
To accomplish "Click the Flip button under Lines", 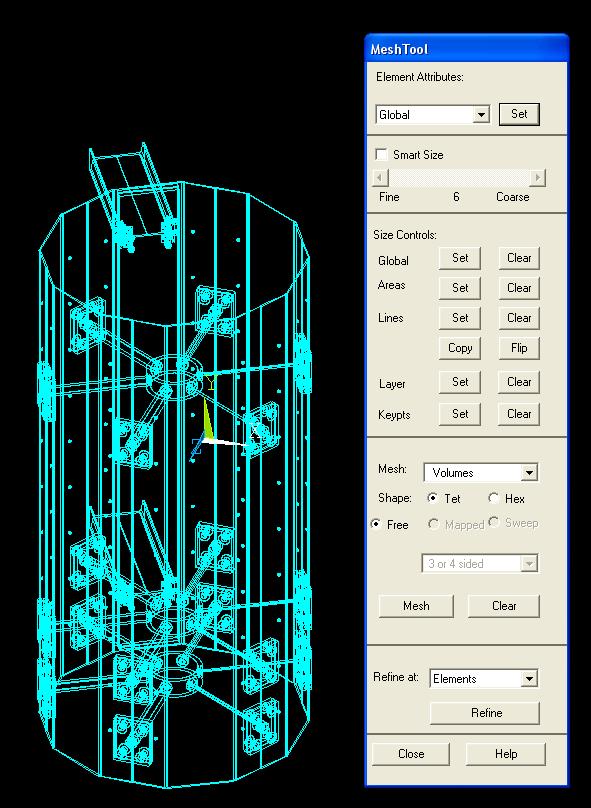I will click(x=519, y=348).
